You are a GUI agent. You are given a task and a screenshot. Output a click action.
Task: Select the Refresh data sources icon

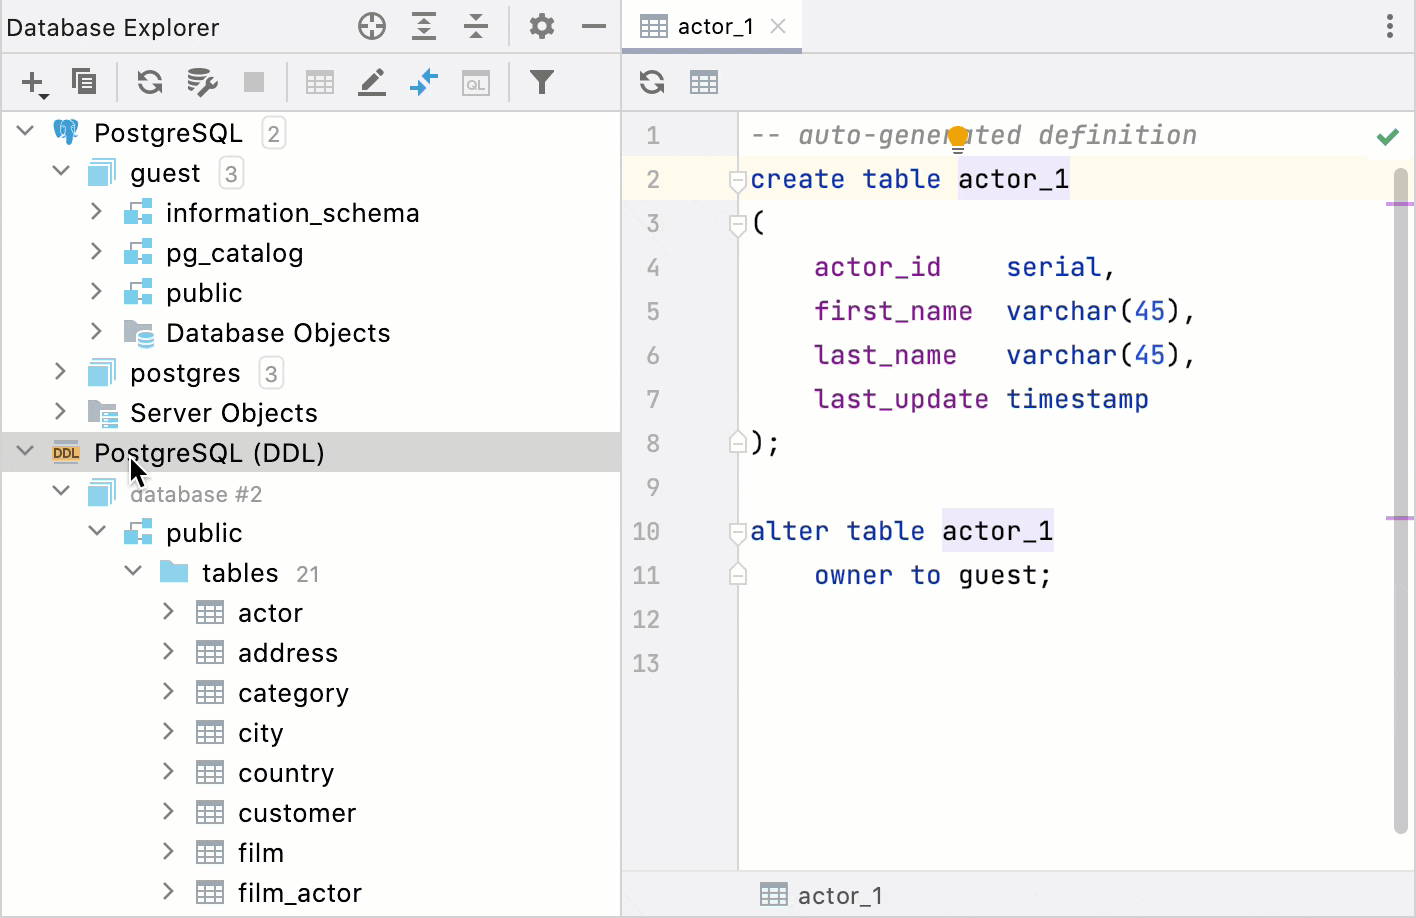point(149,82)
